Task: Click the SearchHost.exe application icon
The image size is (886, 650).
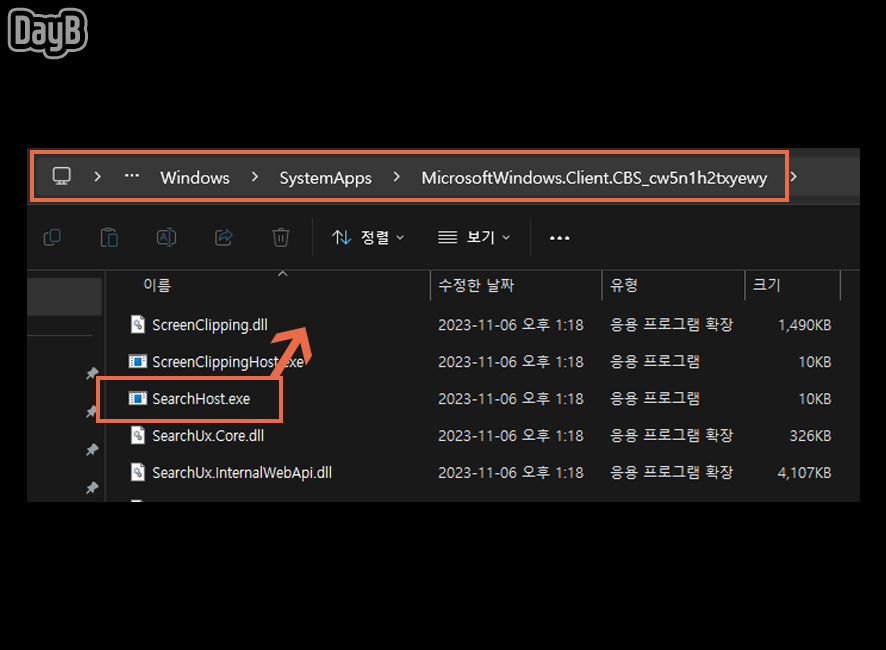Action: point(137,398)
